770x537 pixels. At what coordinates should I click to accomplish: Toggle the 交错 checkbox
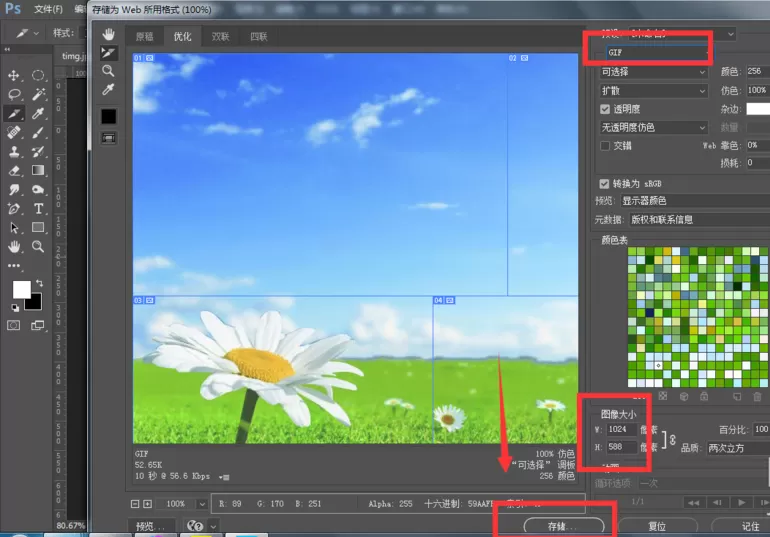pyautogui.click(x=605, y=146)
